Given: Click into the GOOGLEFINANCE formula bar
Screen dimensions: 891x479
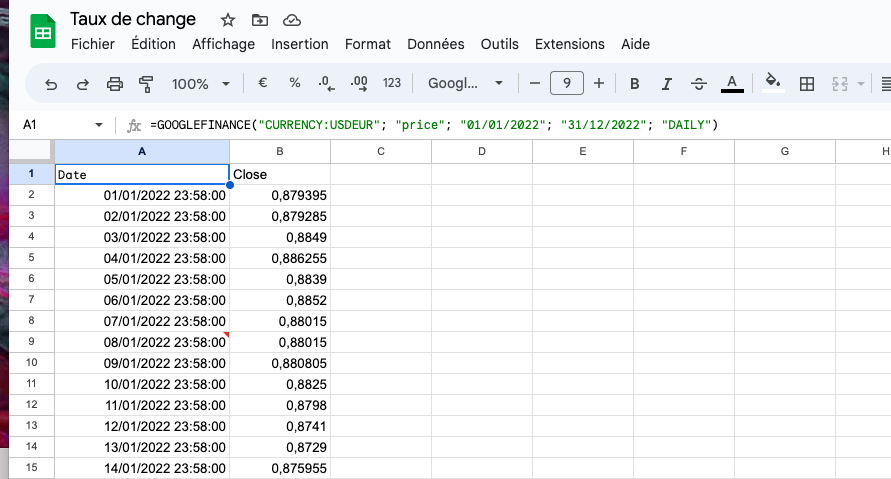Looking at the screenshot, I should (435, 124).
